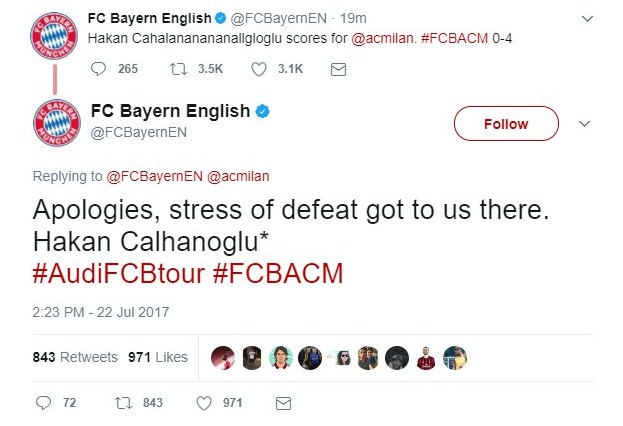Follow FC Bayern English account
623x426 pixels.
pyautogui.click(x=505, y=124)
